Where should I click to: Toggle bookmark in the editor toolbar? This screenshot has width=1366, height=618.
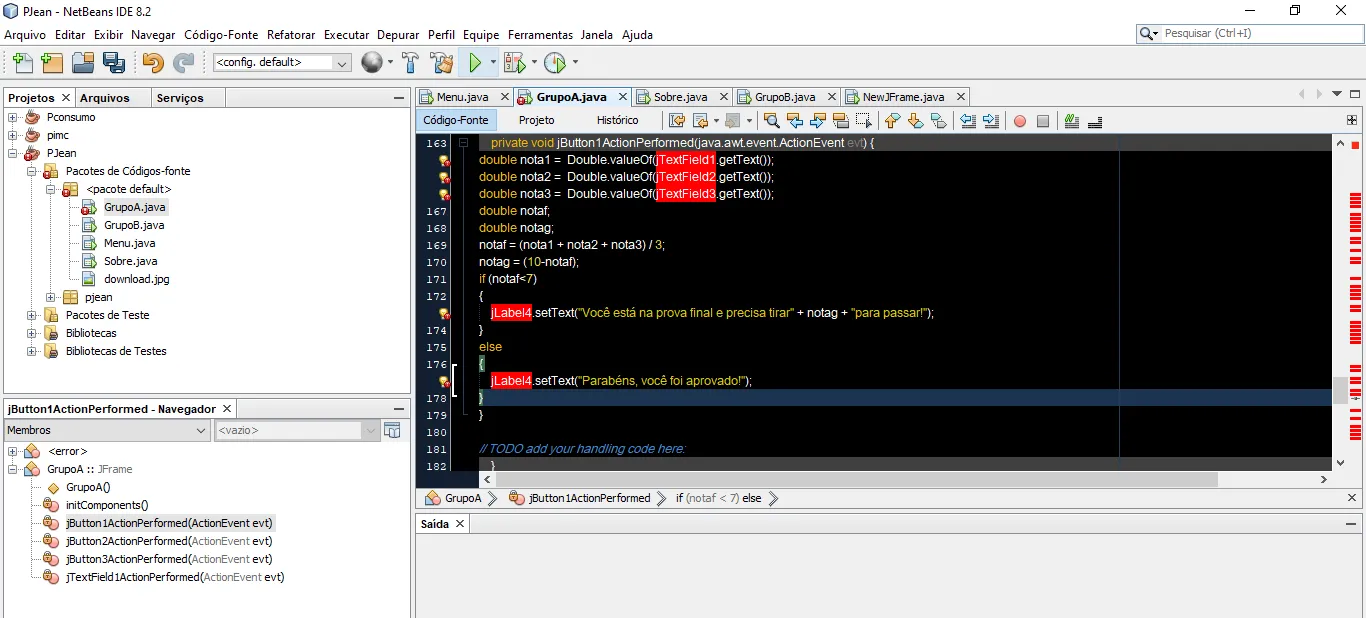tap(938, 121)
